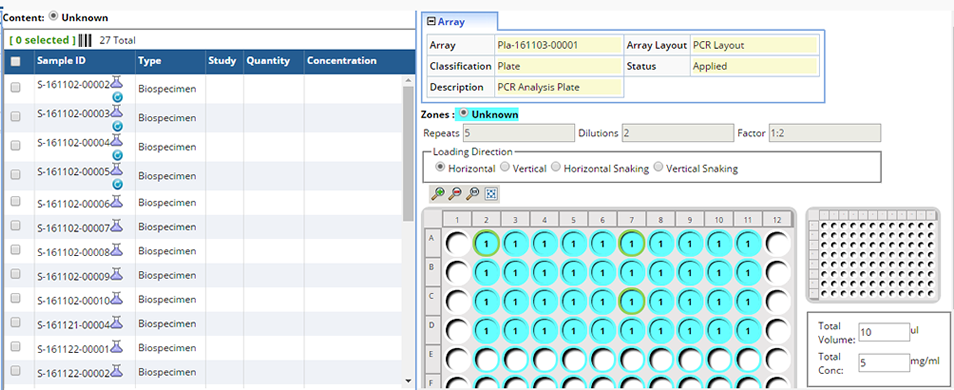The image size is (954, 390).
Task: Click flask icon for sample S-161122-00002
Action: 117,371
